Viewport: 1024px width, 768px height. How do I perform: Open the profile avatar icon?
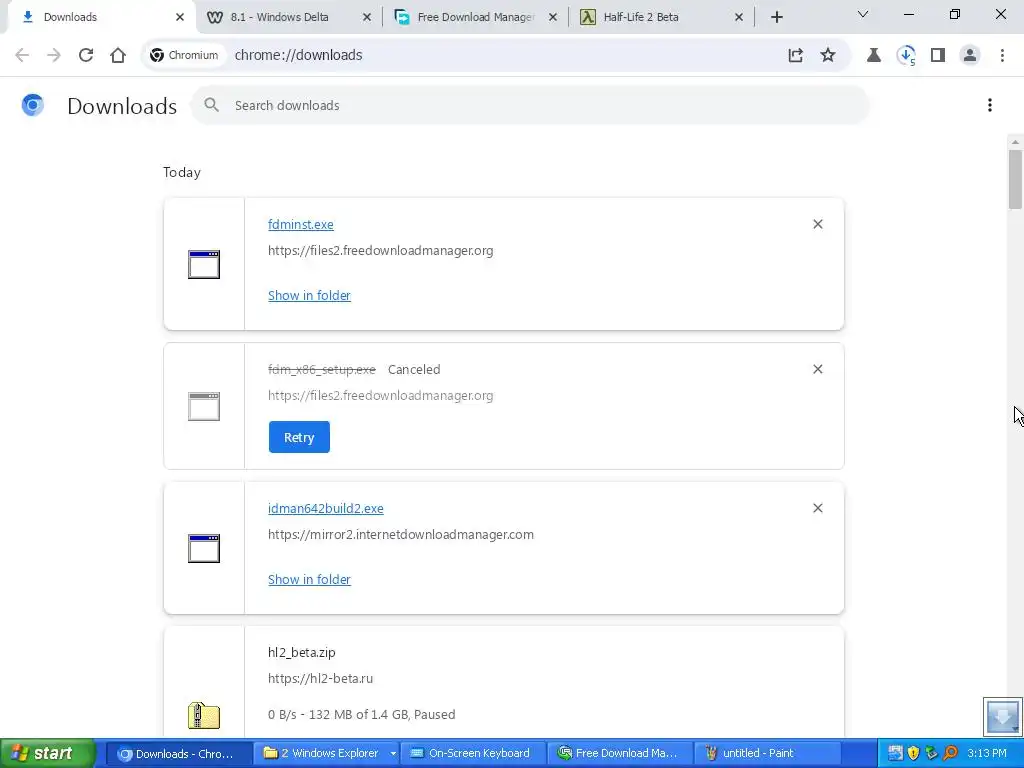pyautogui.click(x=970, y=55)
